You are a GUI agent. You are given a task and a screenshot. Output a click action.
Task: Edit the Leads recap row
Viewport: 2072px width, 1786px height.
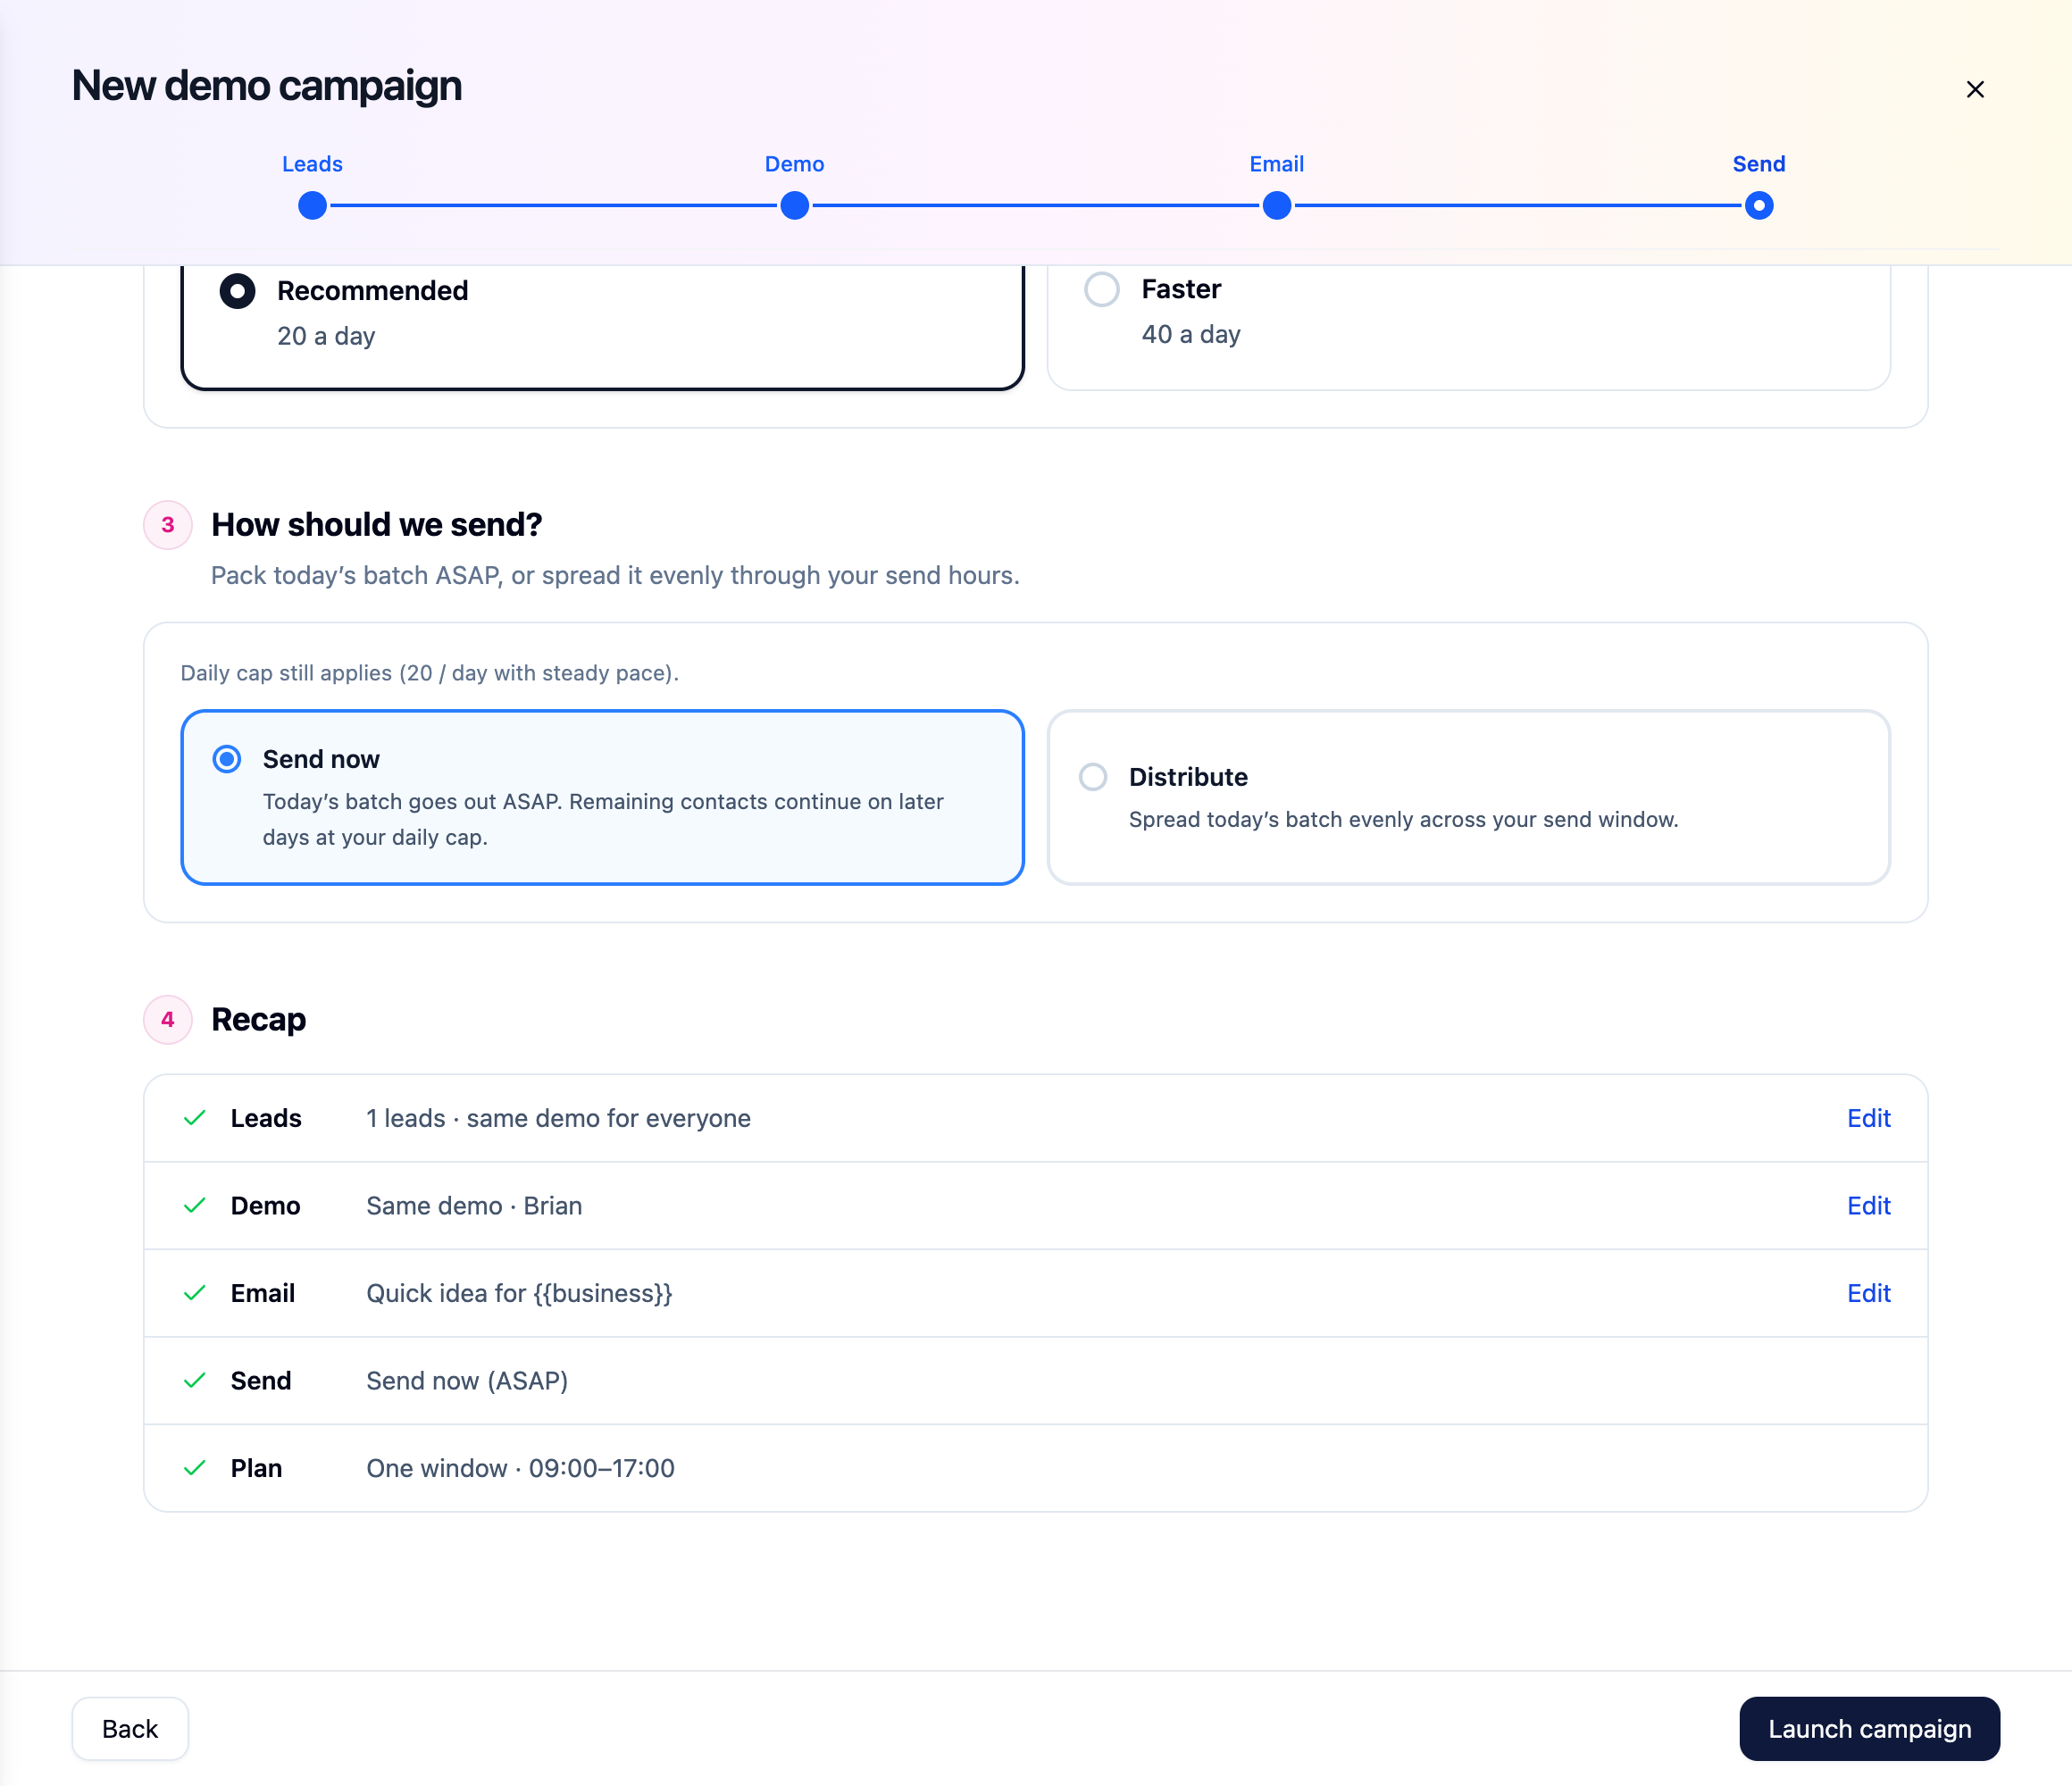click(x=1868, y=1118)
